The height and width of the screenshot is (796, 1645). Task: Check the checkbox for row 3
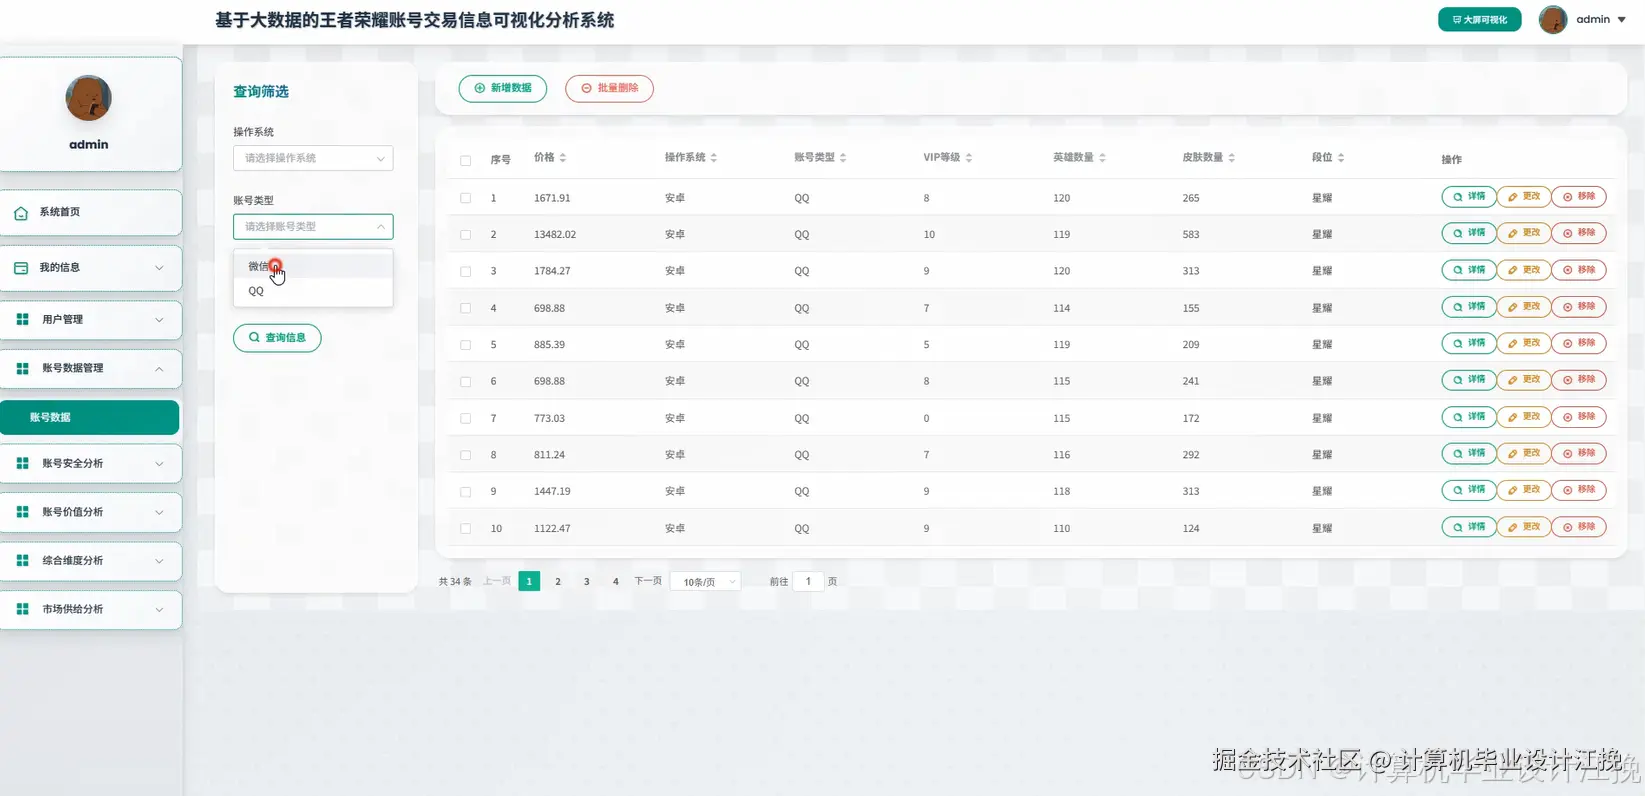pos(465,271)
